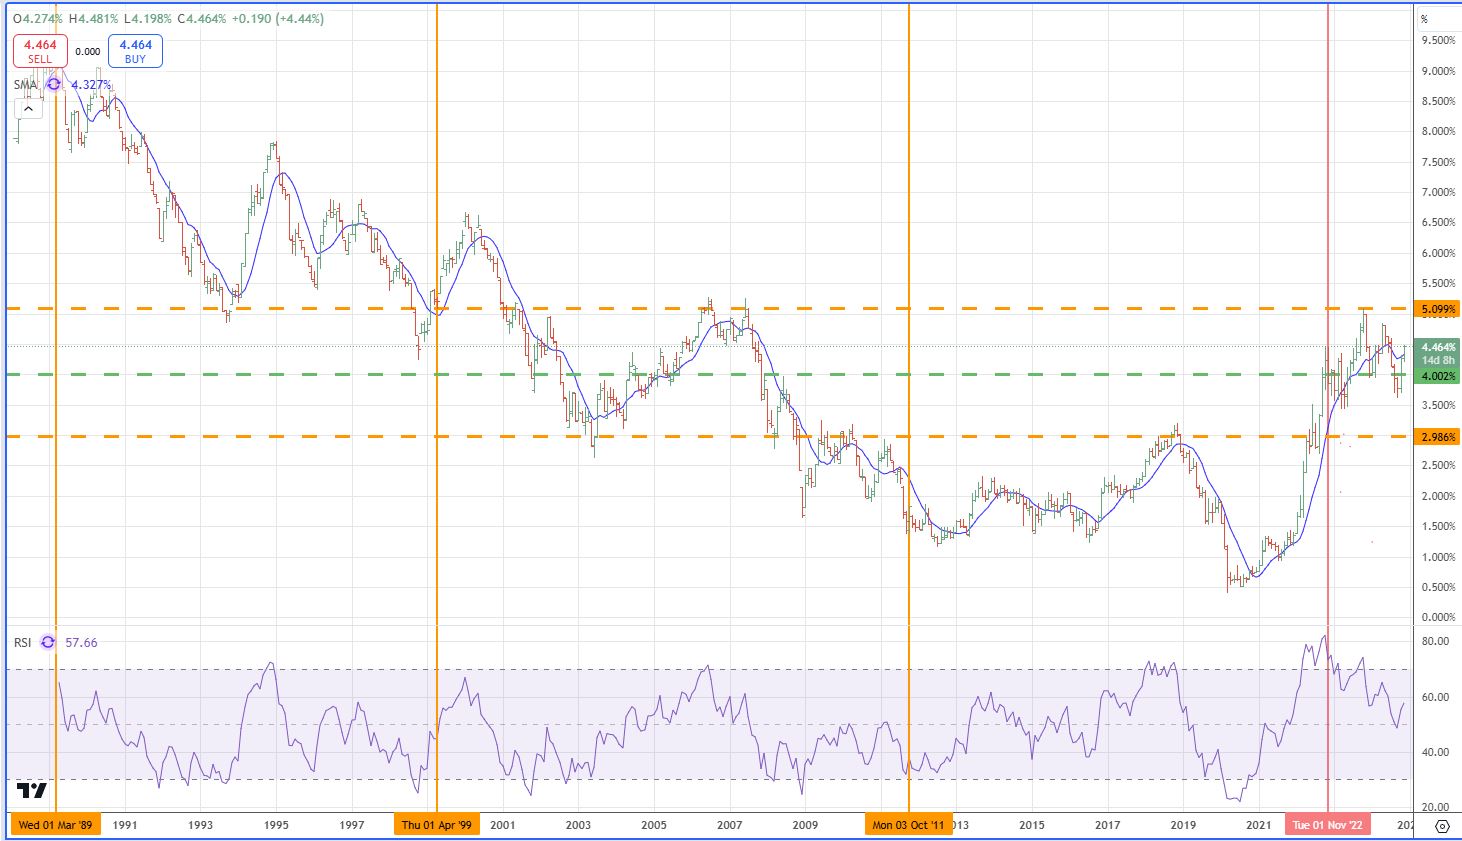Click the 5.099% orange price level label
1462x841 pixels.
coord(1438,310)
